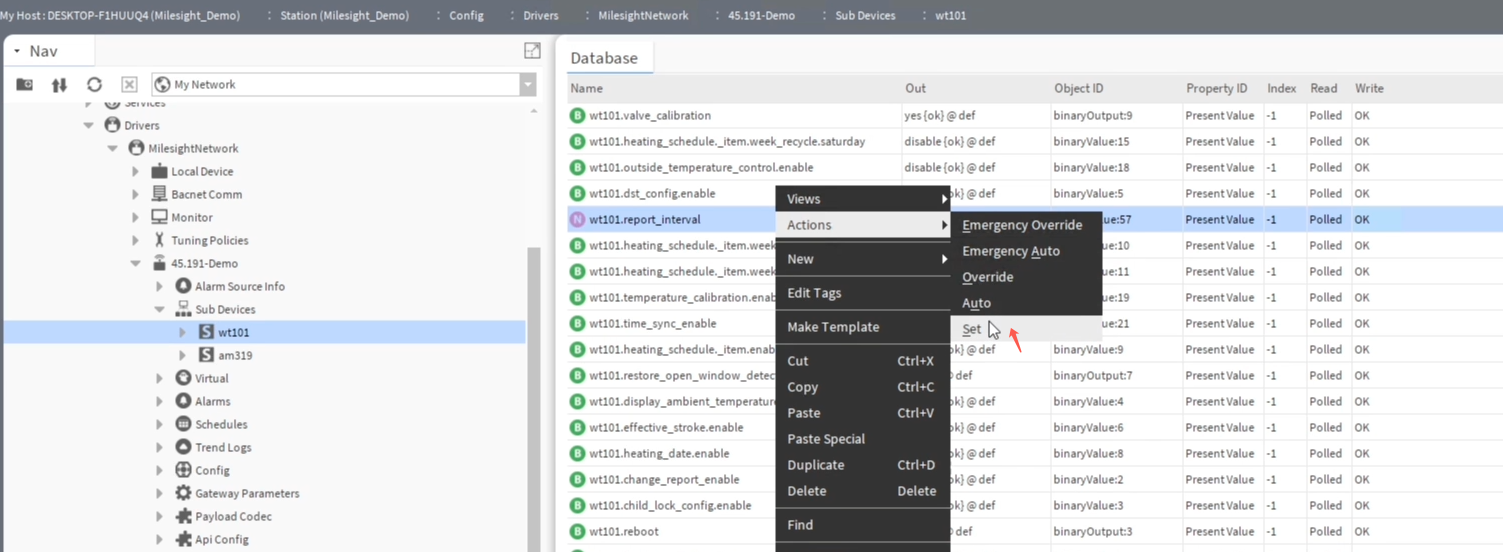
Task: Click the Trend Logs node icon
Action: coord(183,447)
